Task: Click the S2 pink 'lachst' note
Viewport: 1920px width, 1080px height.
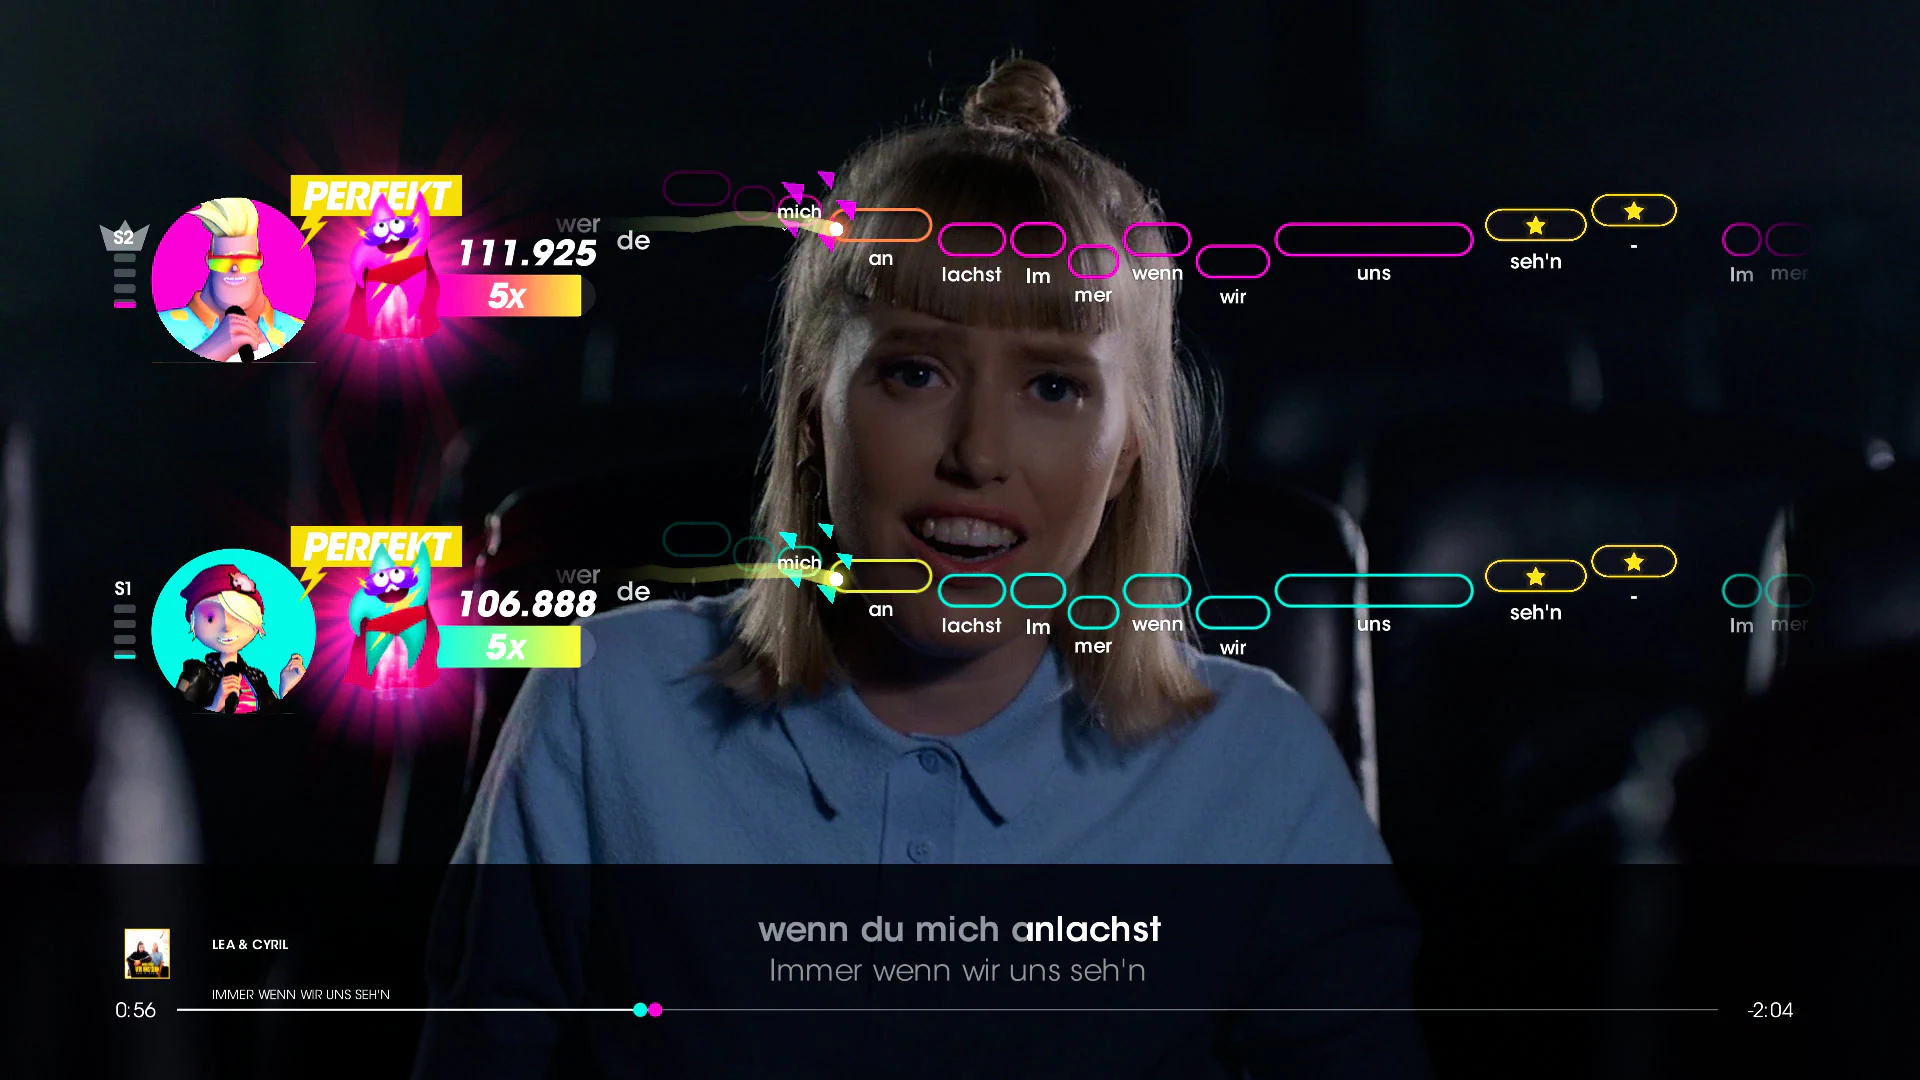Action: pos(971,240)
